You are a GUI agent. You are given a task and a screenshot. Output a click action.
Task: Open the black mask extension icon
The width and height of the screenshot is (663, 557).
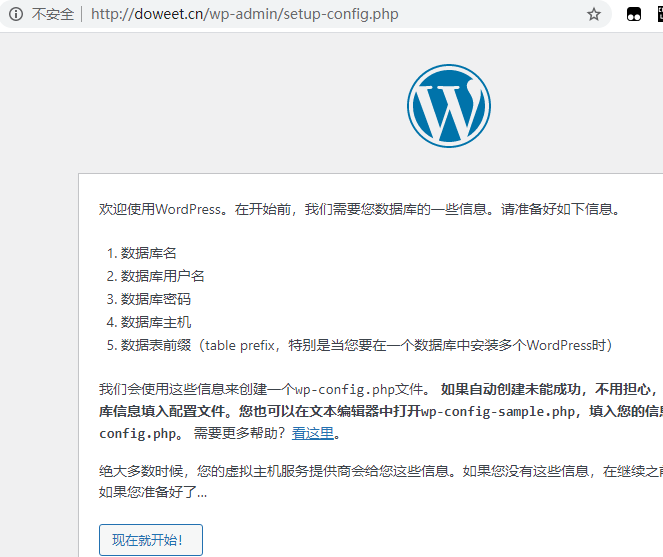633,14
